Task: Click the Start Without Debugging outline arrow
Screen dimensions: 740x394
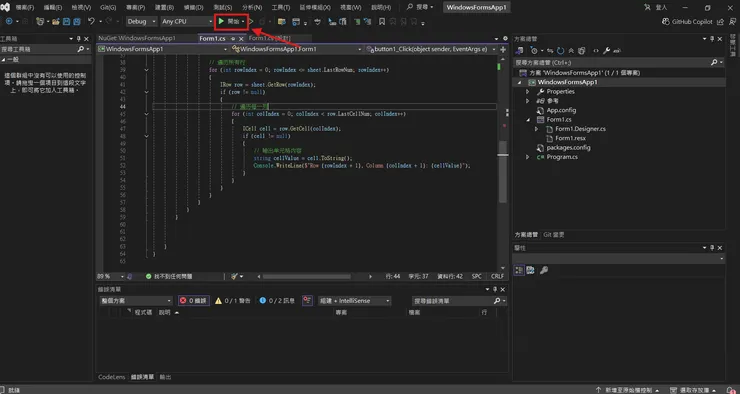Action: (x=252, y=22)
